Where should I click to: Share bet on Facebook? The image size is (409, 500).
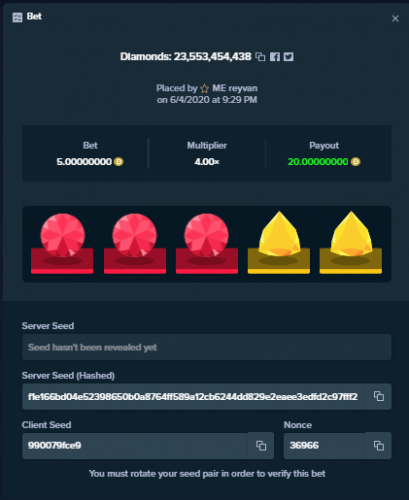point(275,57)
